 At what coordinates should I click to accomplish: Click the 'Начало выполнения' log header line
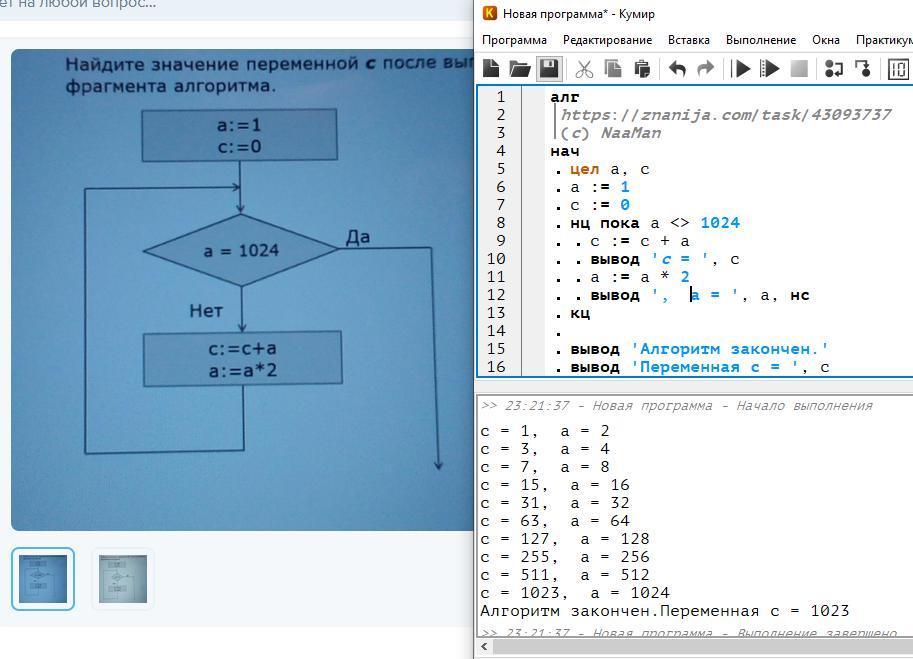coord(677,406)
